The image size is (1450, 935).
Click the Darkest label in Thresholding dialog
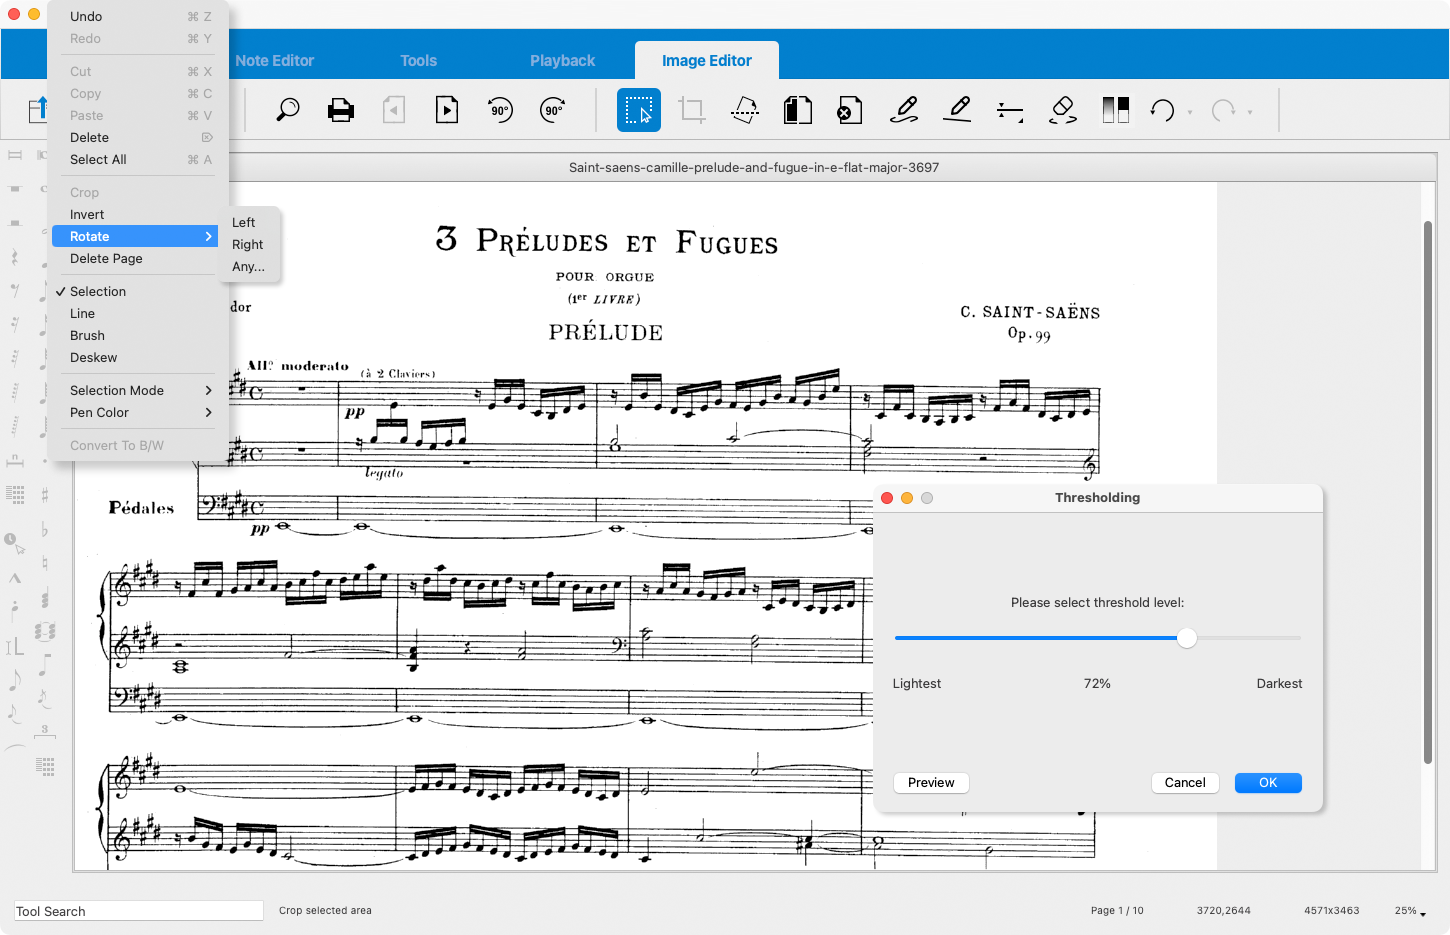click(x=1279, y=684)
